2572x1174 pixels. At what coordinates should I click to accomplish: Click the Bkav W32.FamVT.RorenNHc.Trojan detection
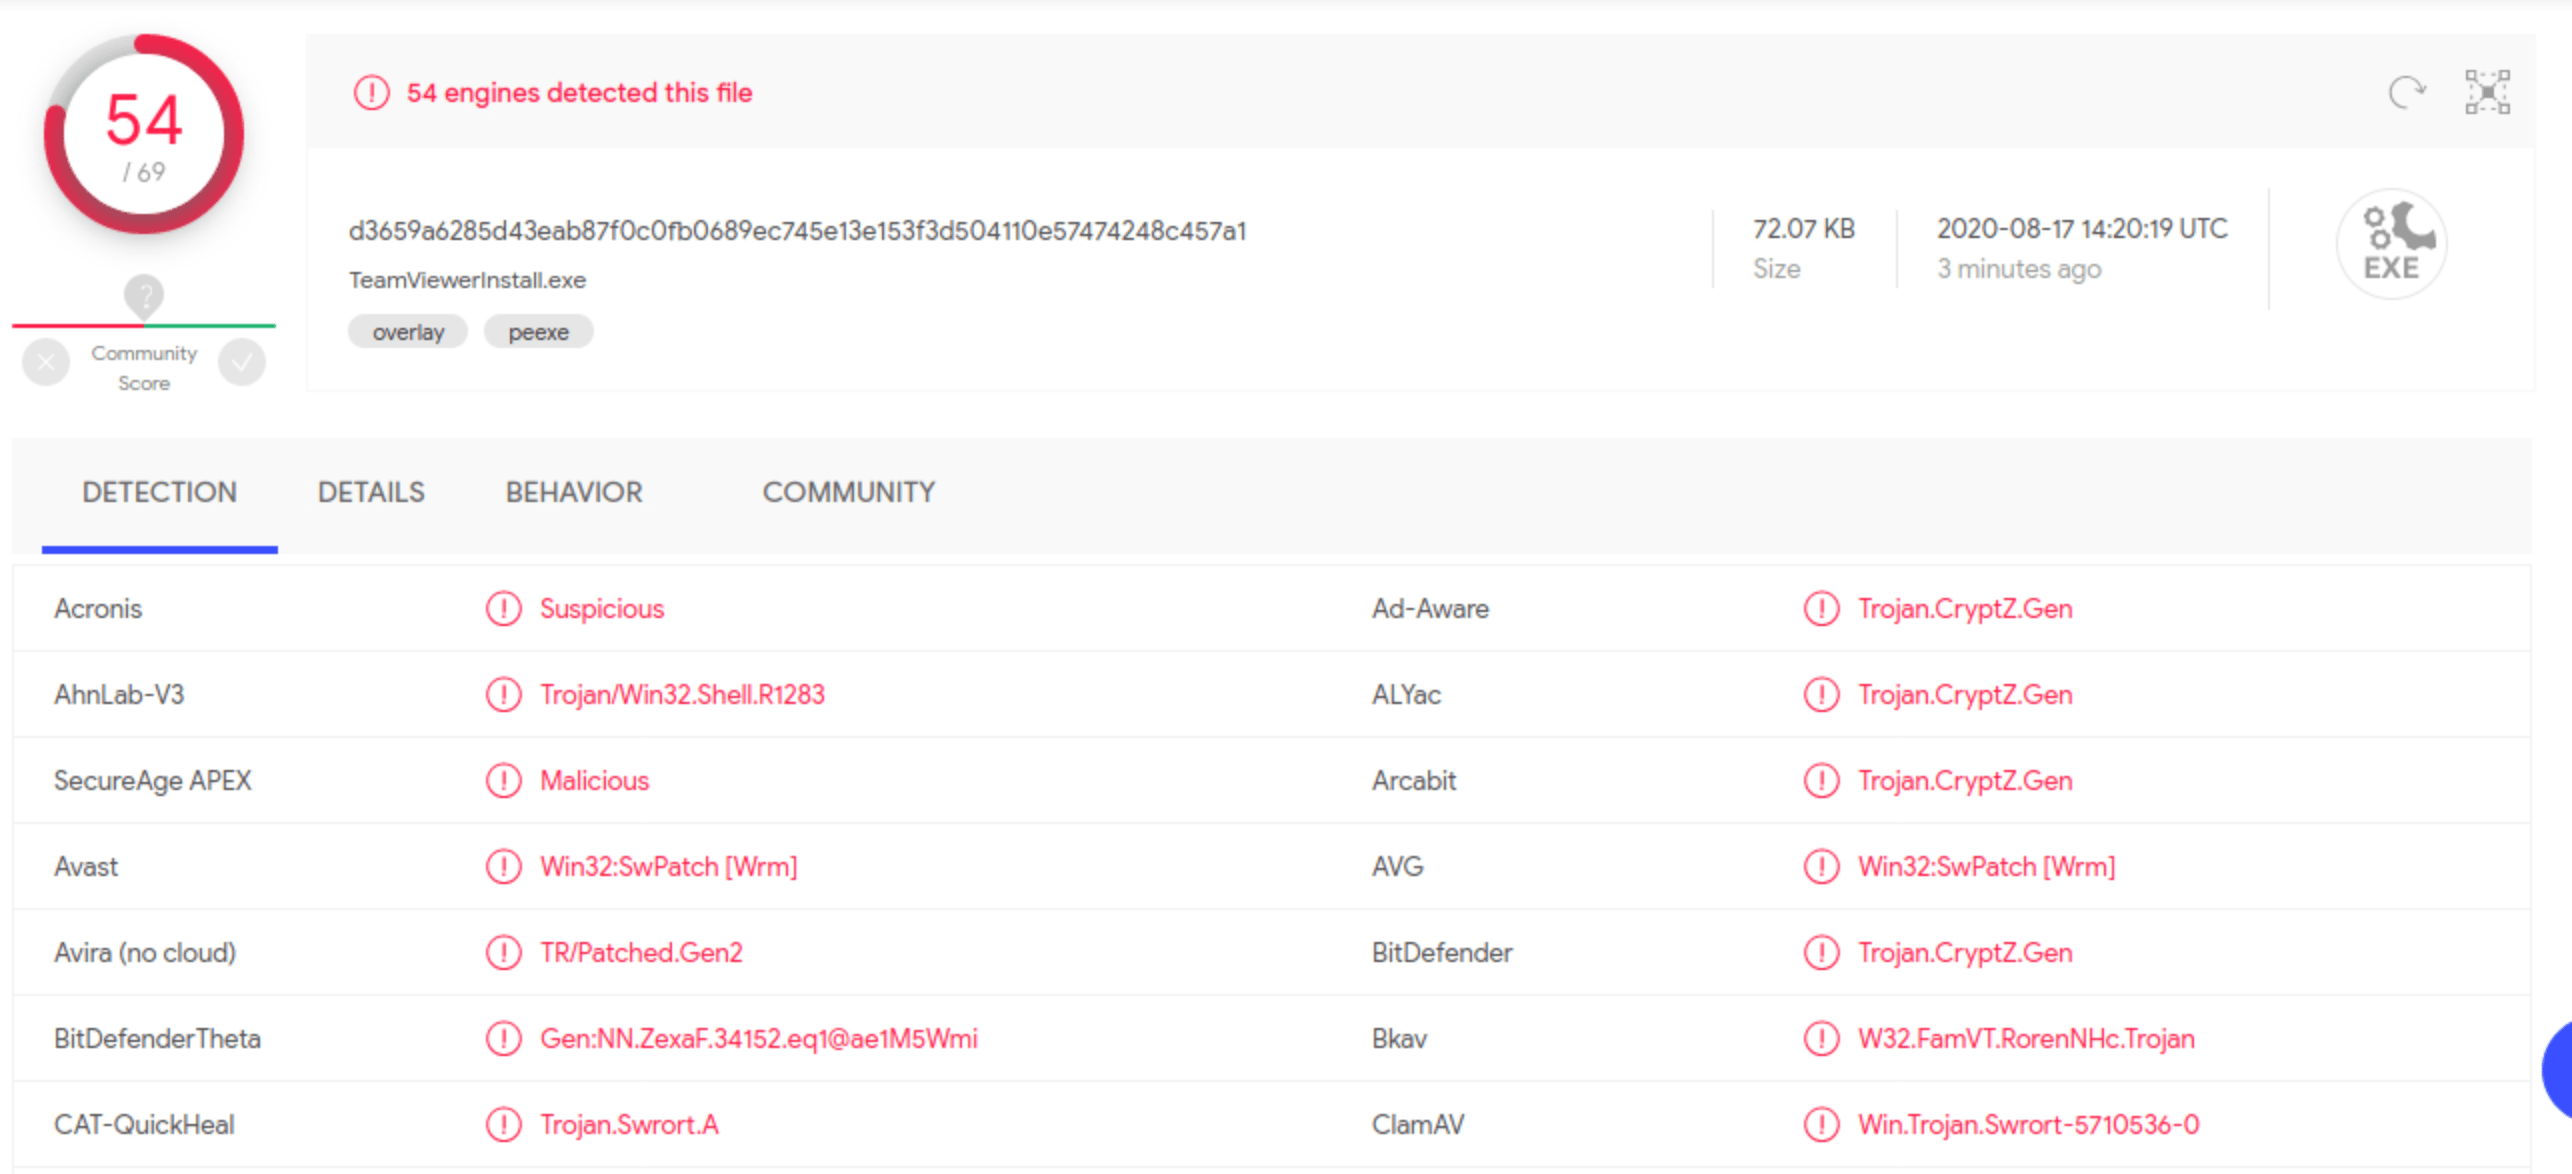(2026, 1039)
